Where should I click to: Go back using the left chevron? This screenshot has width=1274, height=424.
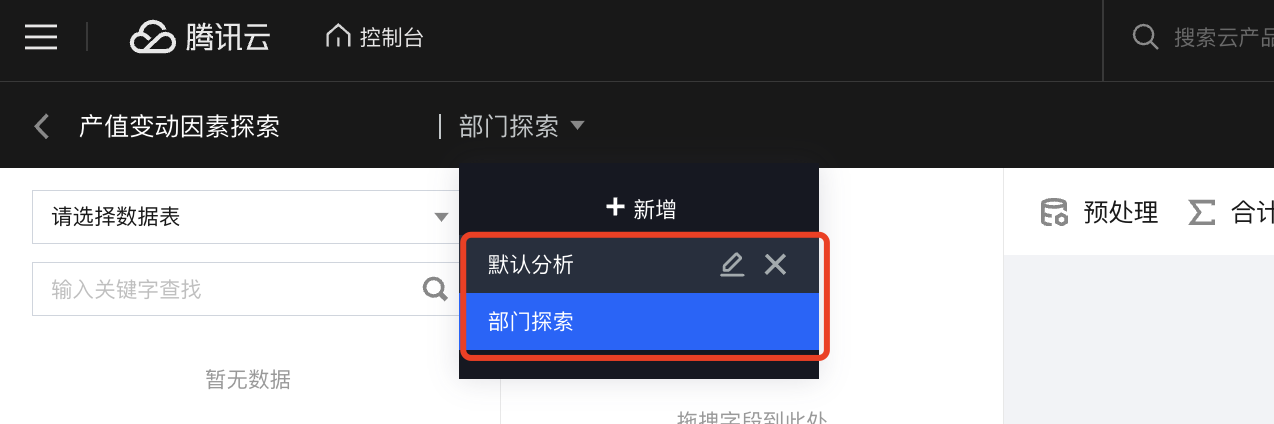coord(41,126)
